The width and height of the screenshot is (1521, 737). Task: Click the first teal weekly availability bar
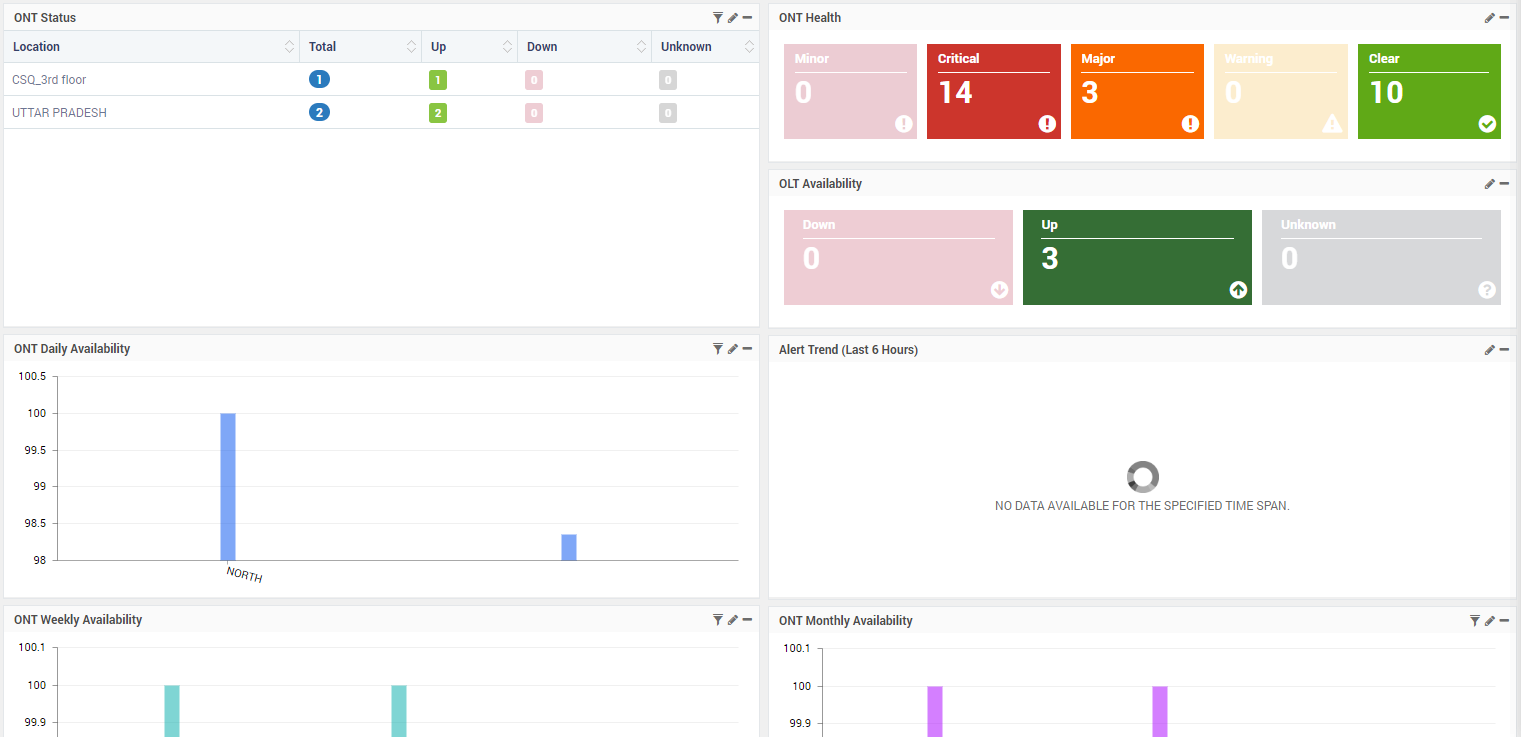pos(172,711)
